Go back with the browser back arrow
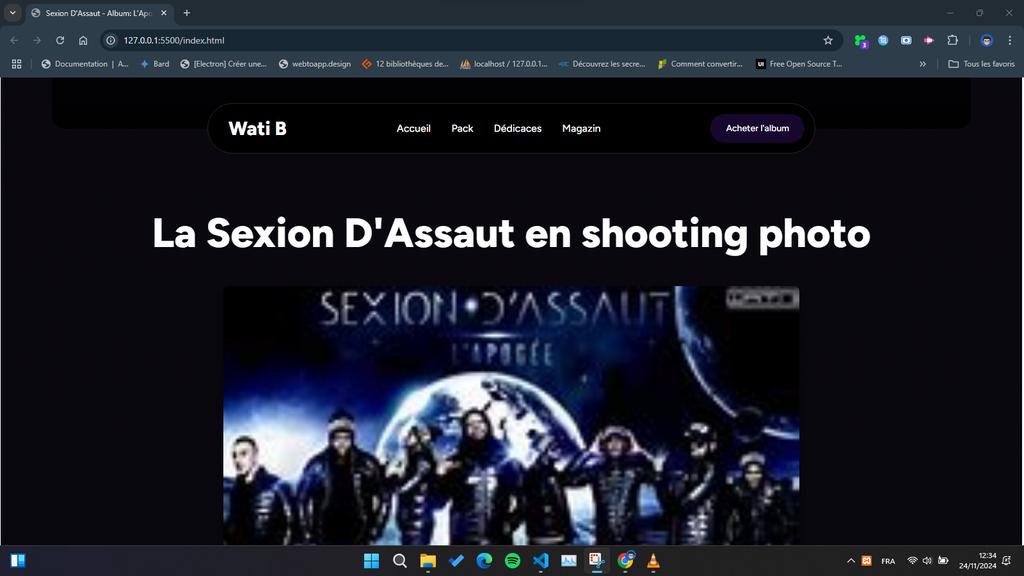The image size is (1024, 576). [14, 40]
